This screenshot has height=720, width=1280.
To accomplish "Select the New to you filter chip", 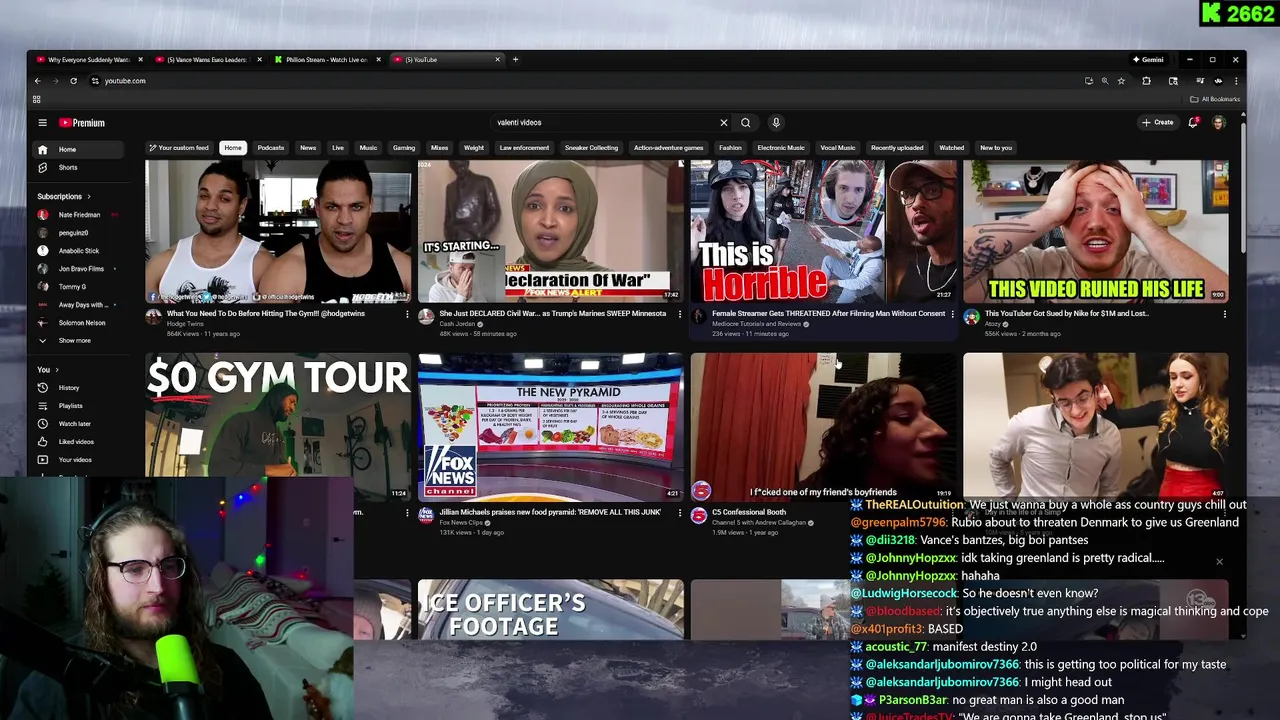I will tap(996, 148).
